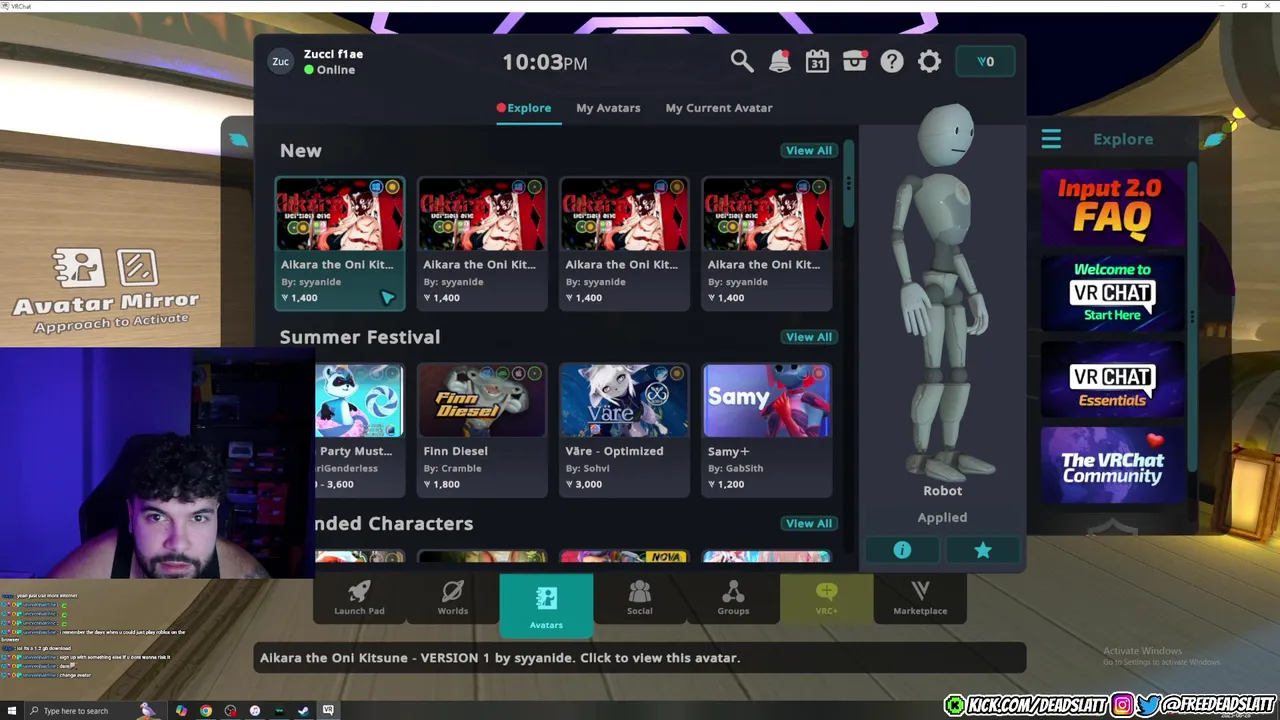Open the VRChat Essentials banner
The image size is (1280, 720).
[1112, 379]
